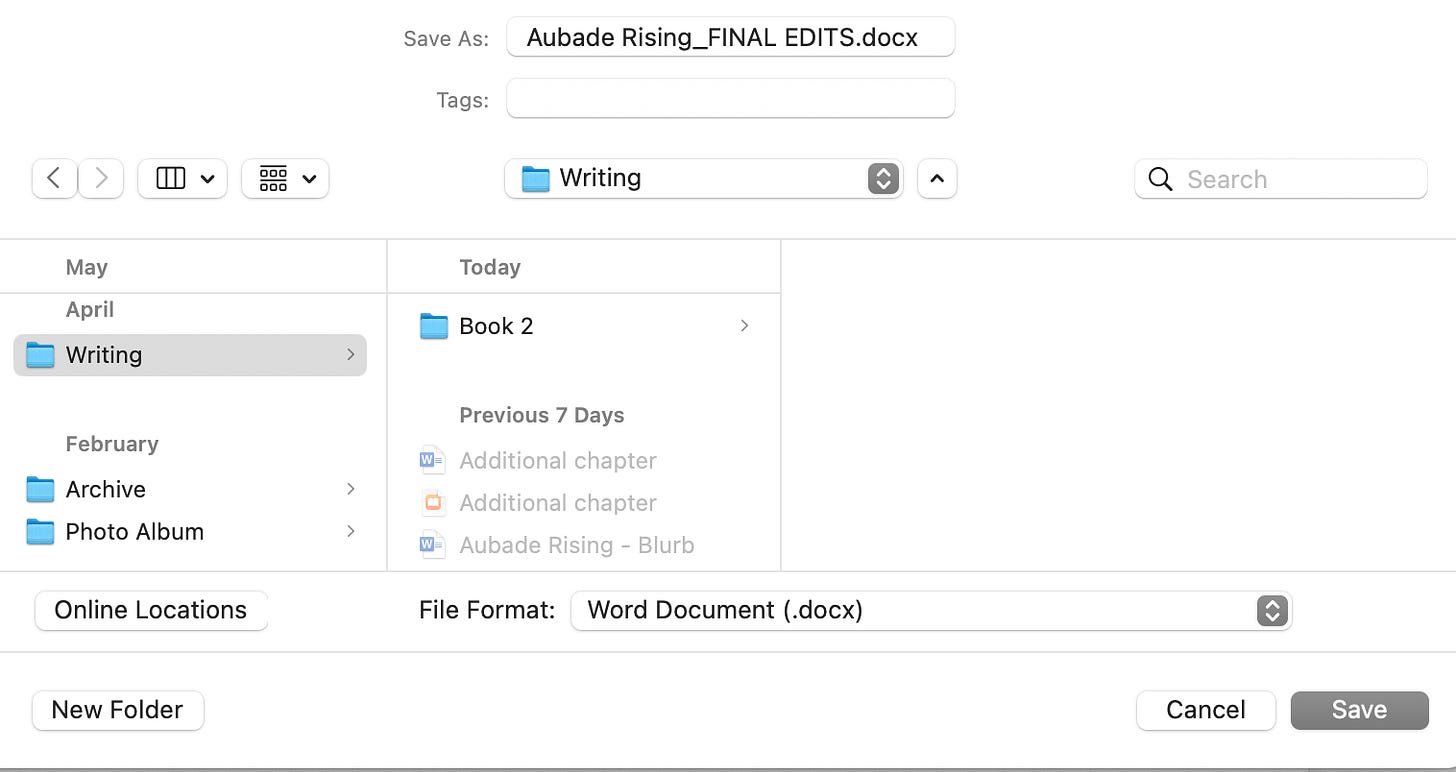Click the Save As filename field
1456x772 pixels.
(731, 38)
